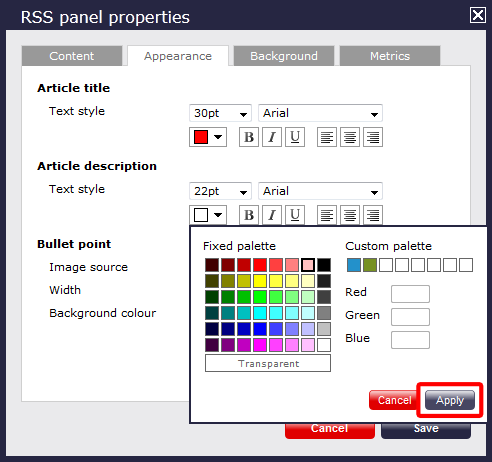This screenshot has height=462, width=492.
Task: Center-align the Article description text
Action: pos(350,215)
